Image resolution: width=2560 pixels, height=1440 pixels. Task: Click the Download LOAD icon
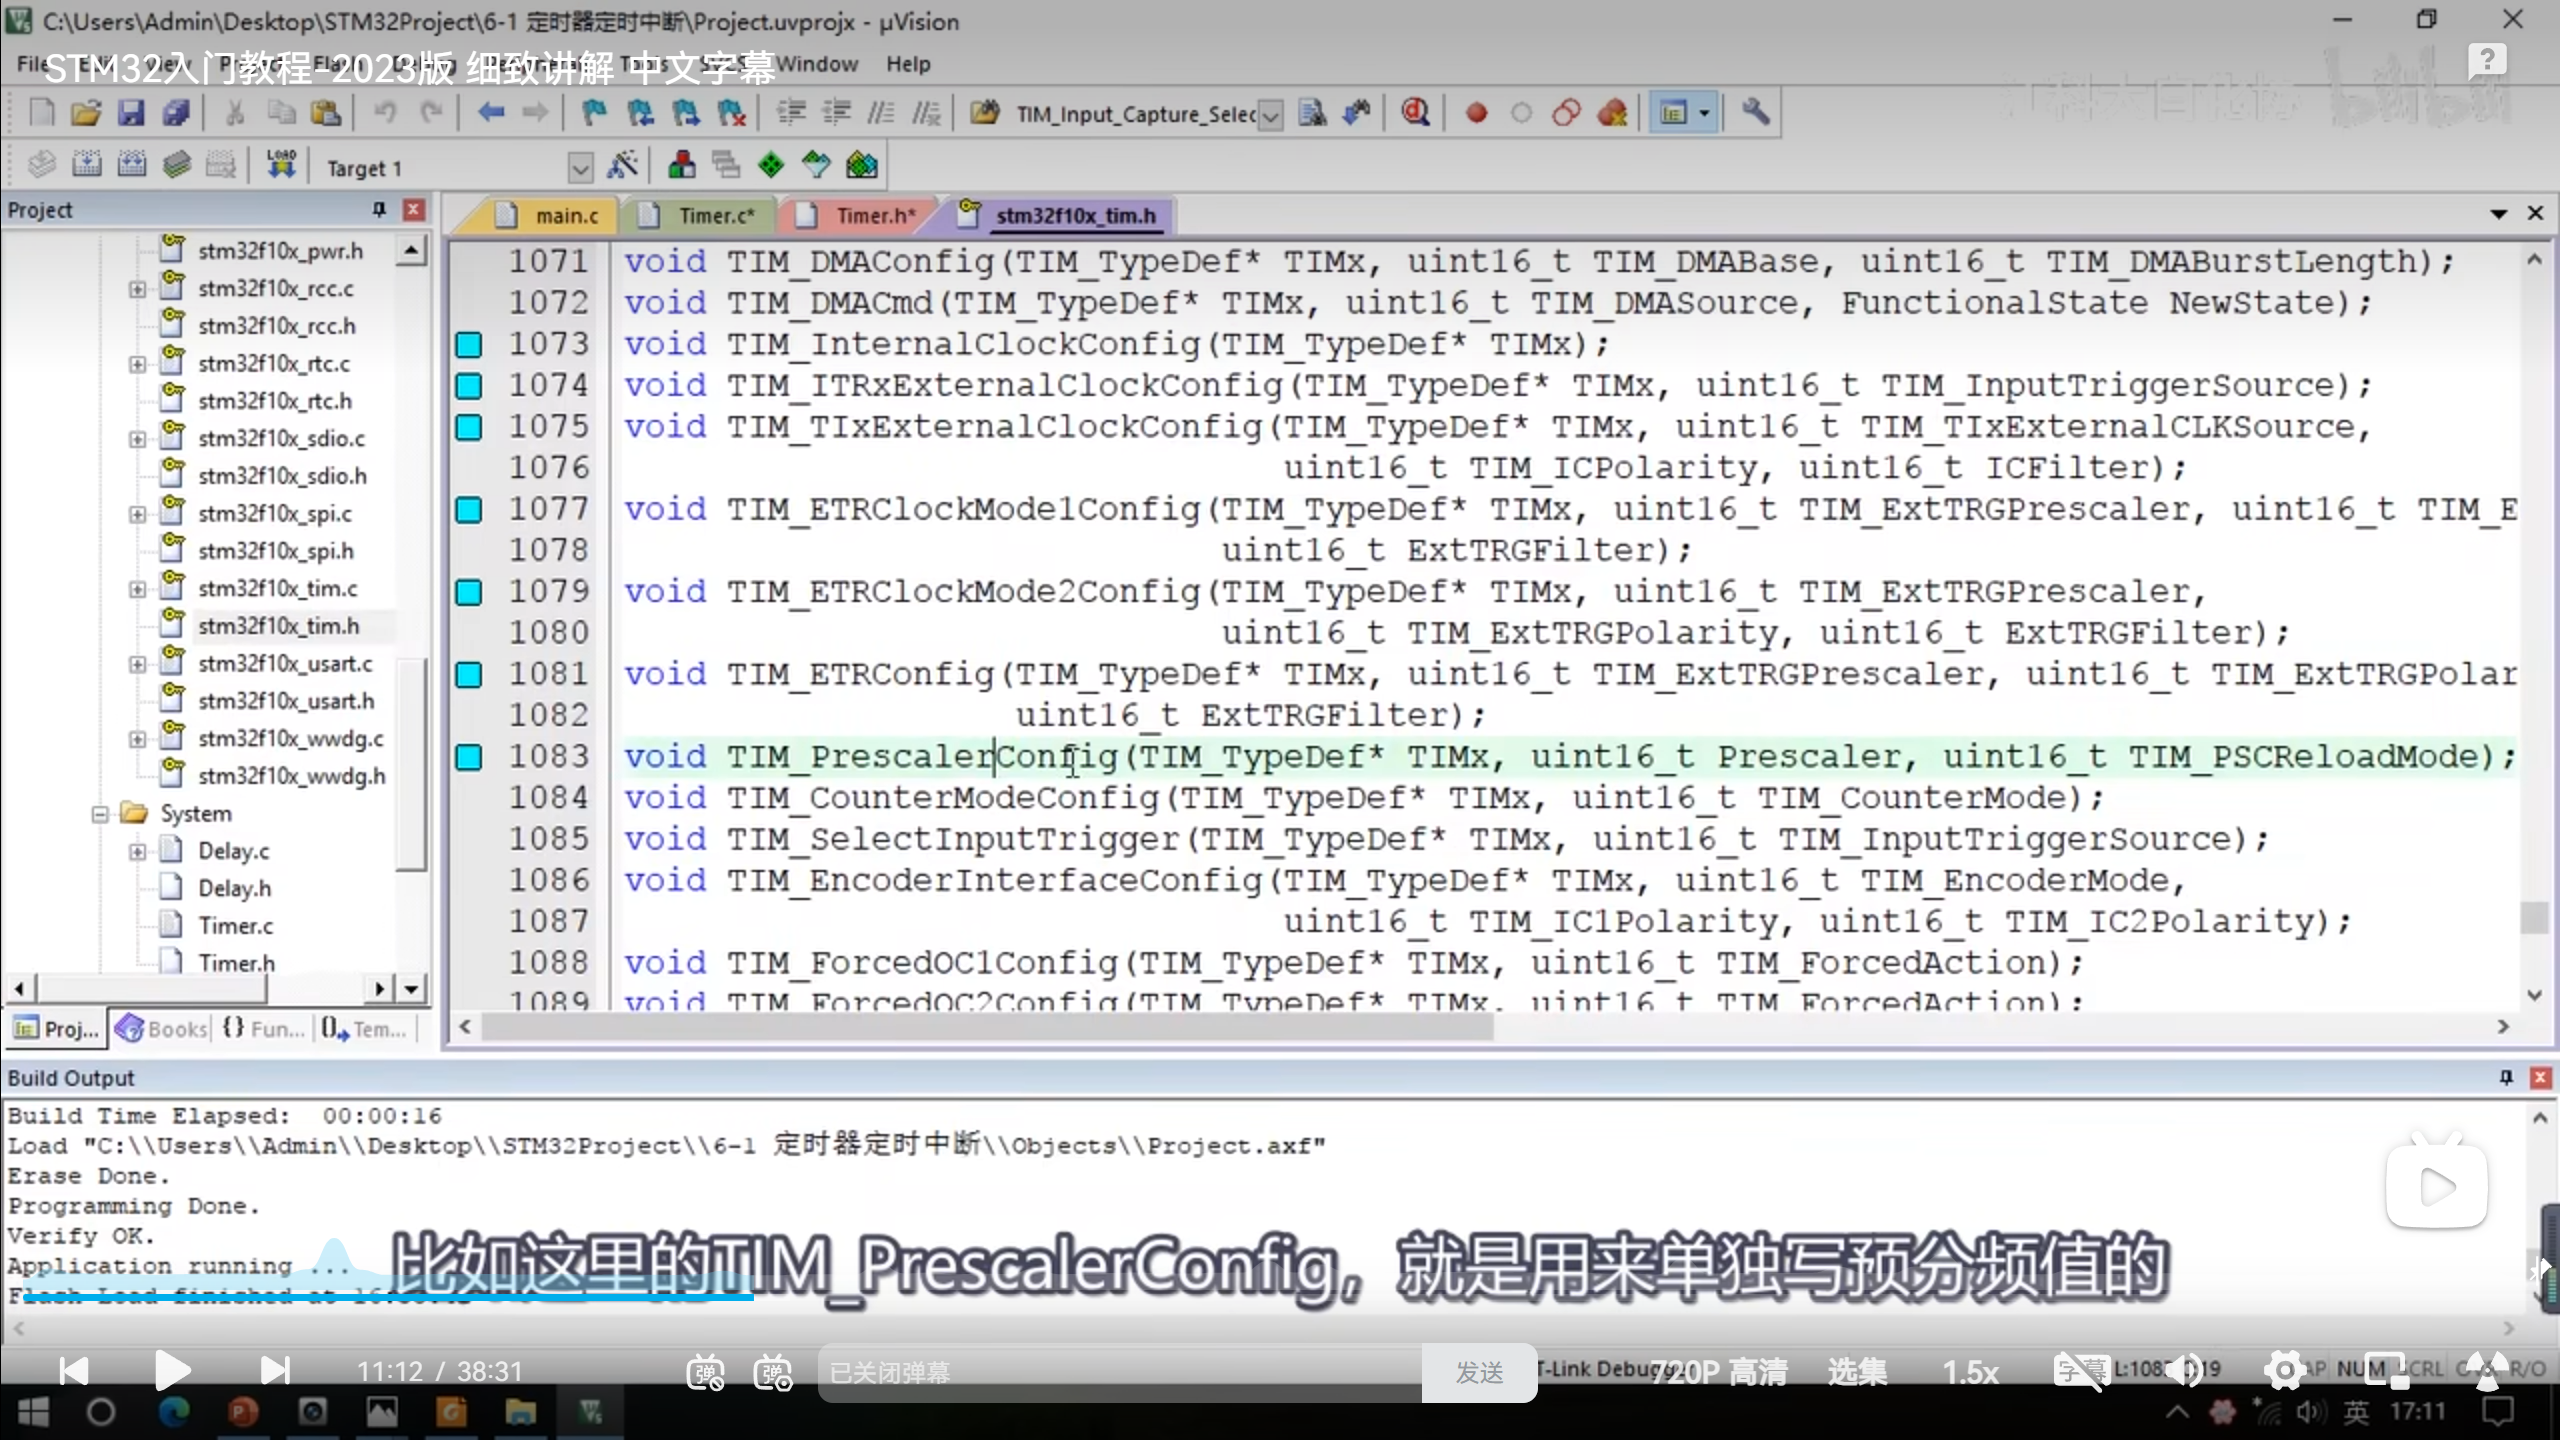coord(281,165)
